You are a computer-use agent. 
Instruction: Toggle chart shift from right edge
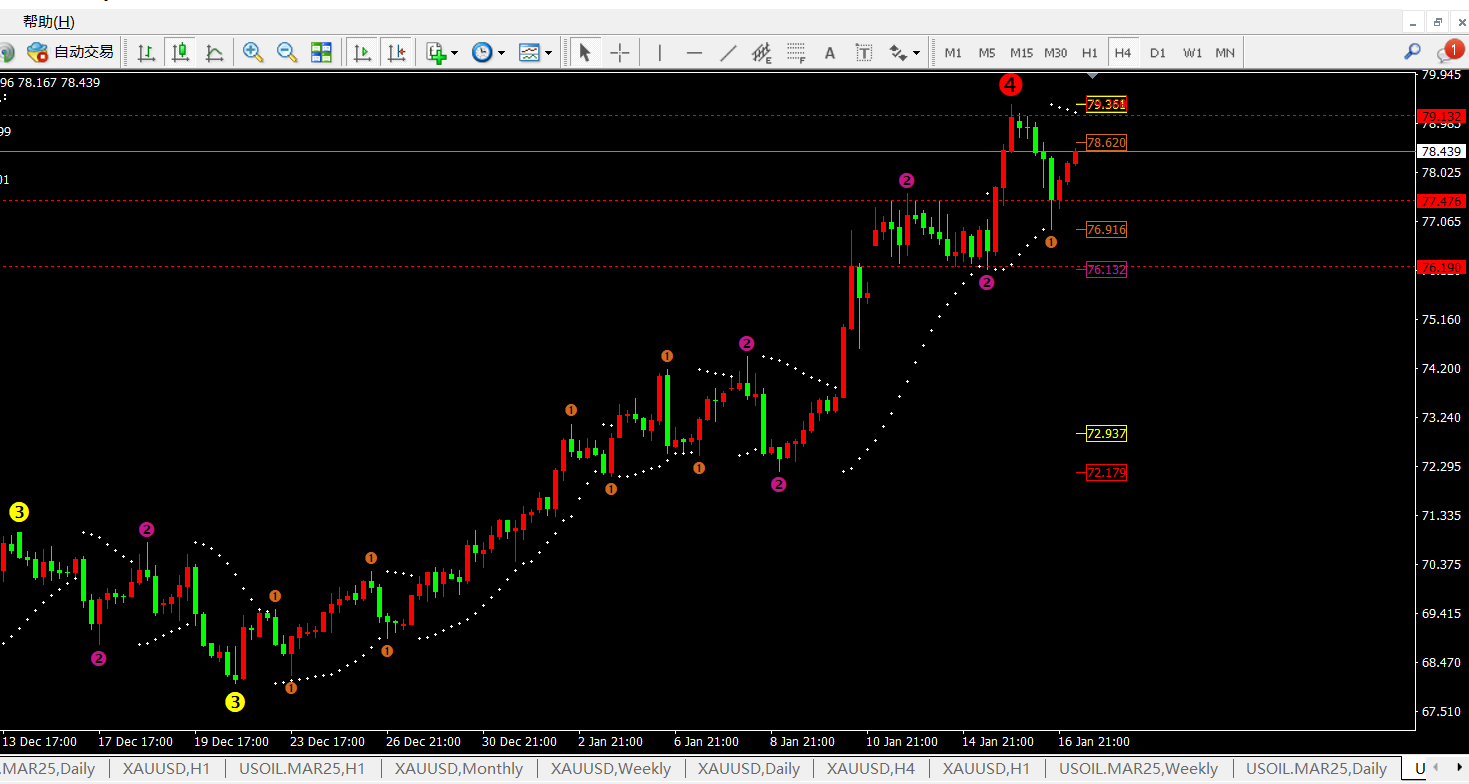tap(396, 53)
